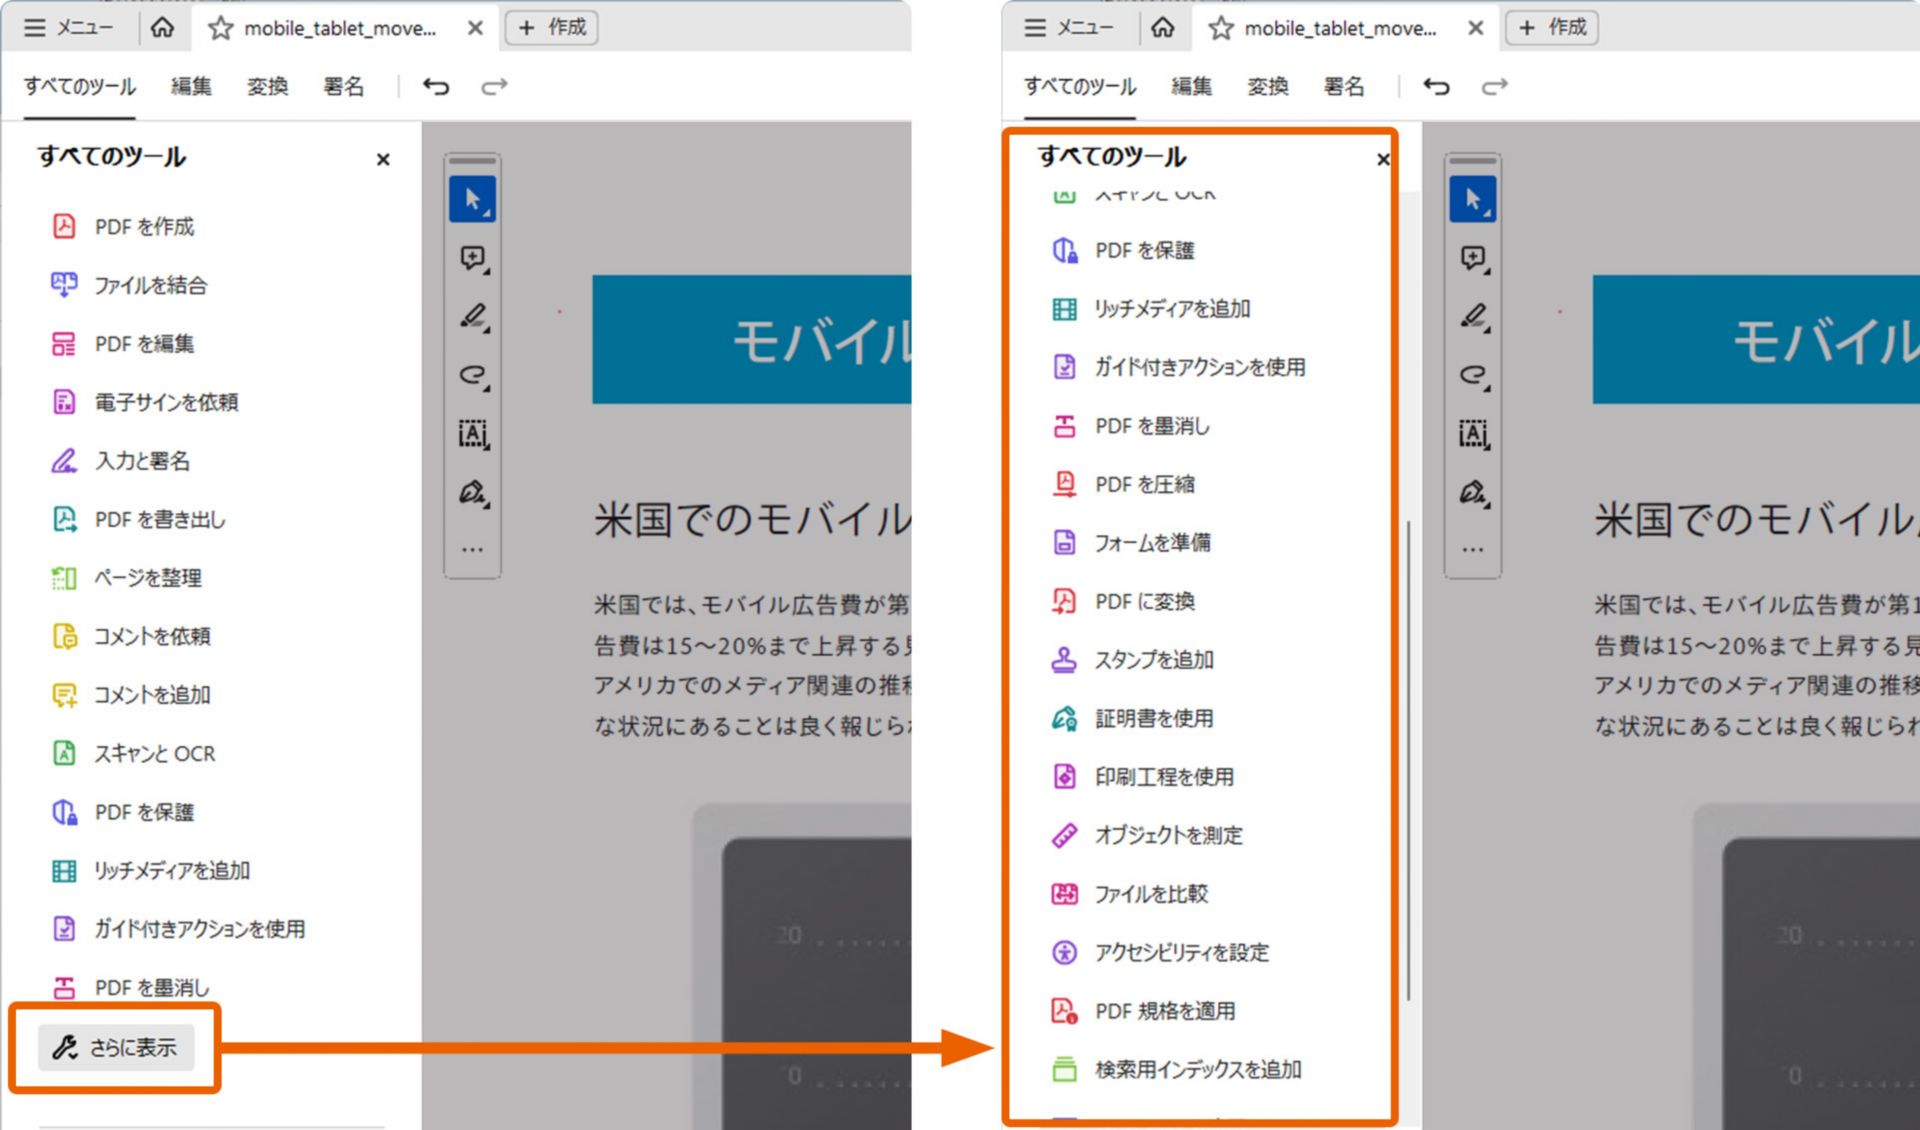This screenshot has height=1130, width=1920.
Task: Select the text box tool in right quick toolbar
Action: (x=1472, y=434)
